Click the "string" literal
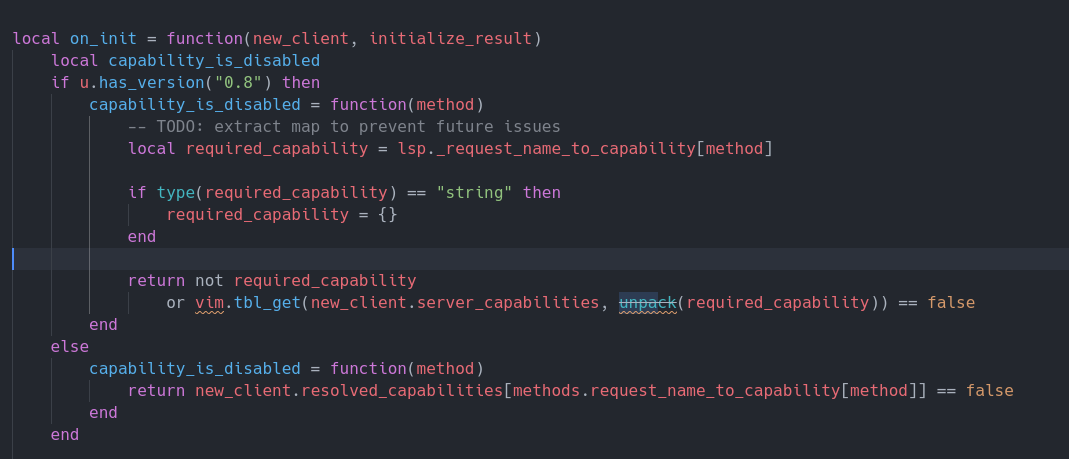This screenshot has height=459, width=1069. [474, 192]
